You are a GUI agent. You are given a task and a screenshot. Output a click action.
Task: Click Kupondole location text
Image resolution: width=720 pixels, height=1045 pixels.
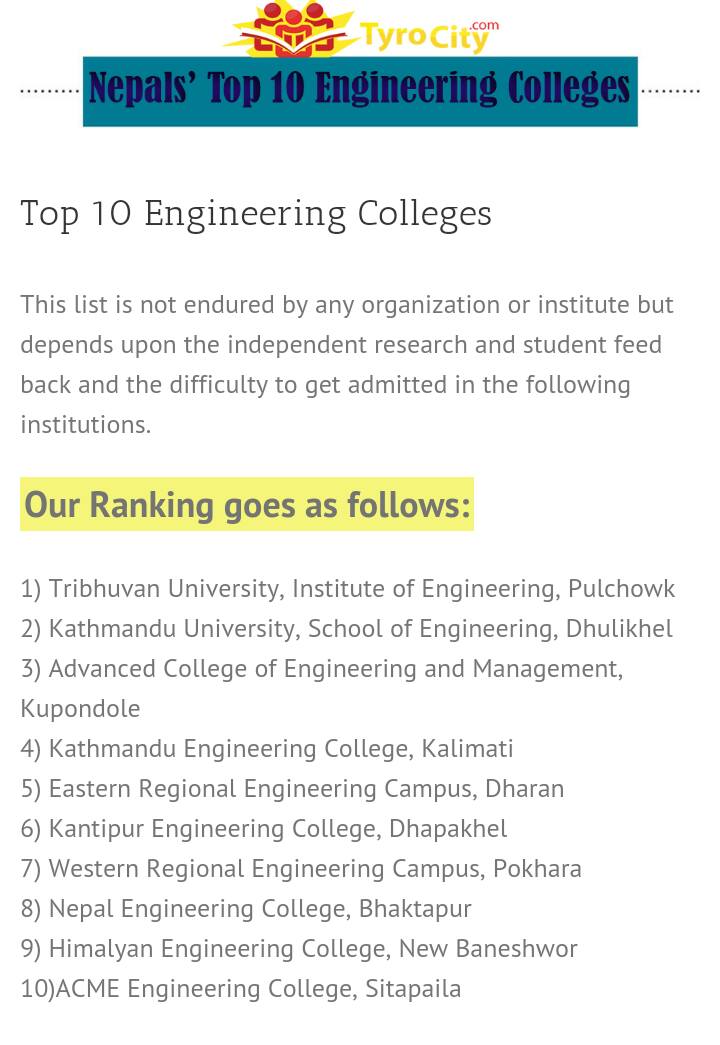tap(80, 708)
